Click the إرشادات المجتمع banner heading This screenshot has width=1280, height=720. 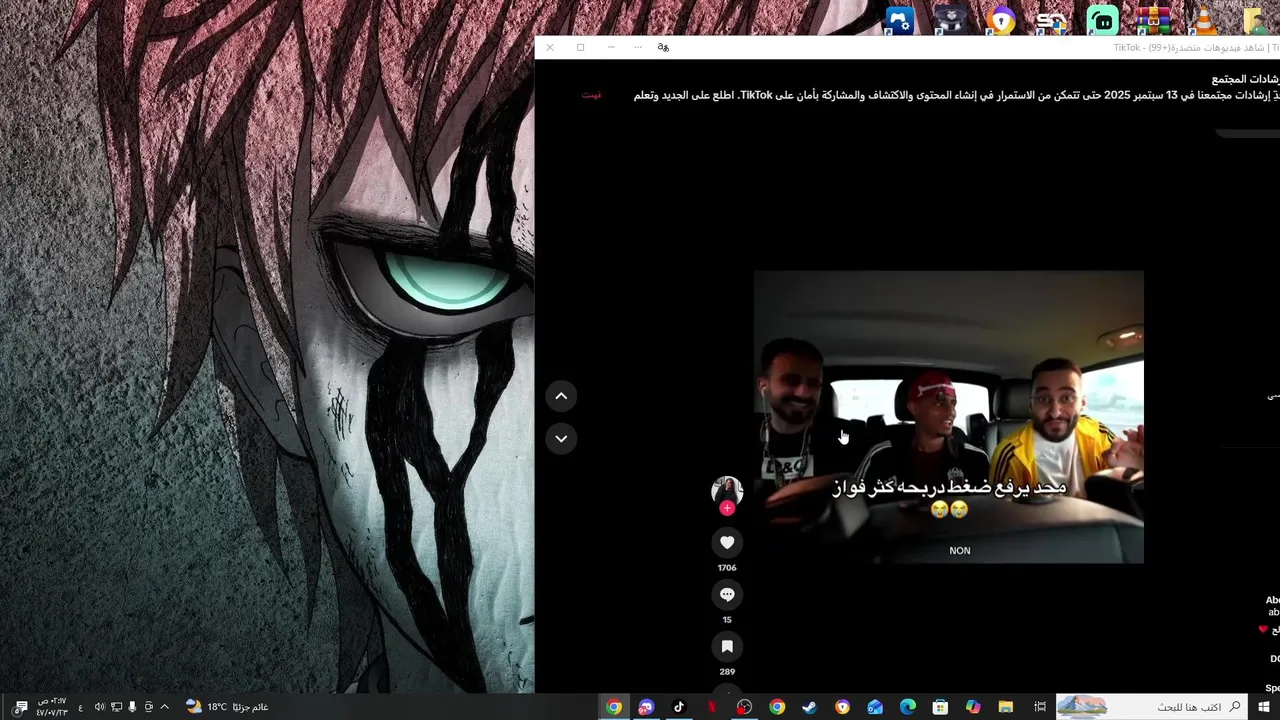coord(1245,79)
